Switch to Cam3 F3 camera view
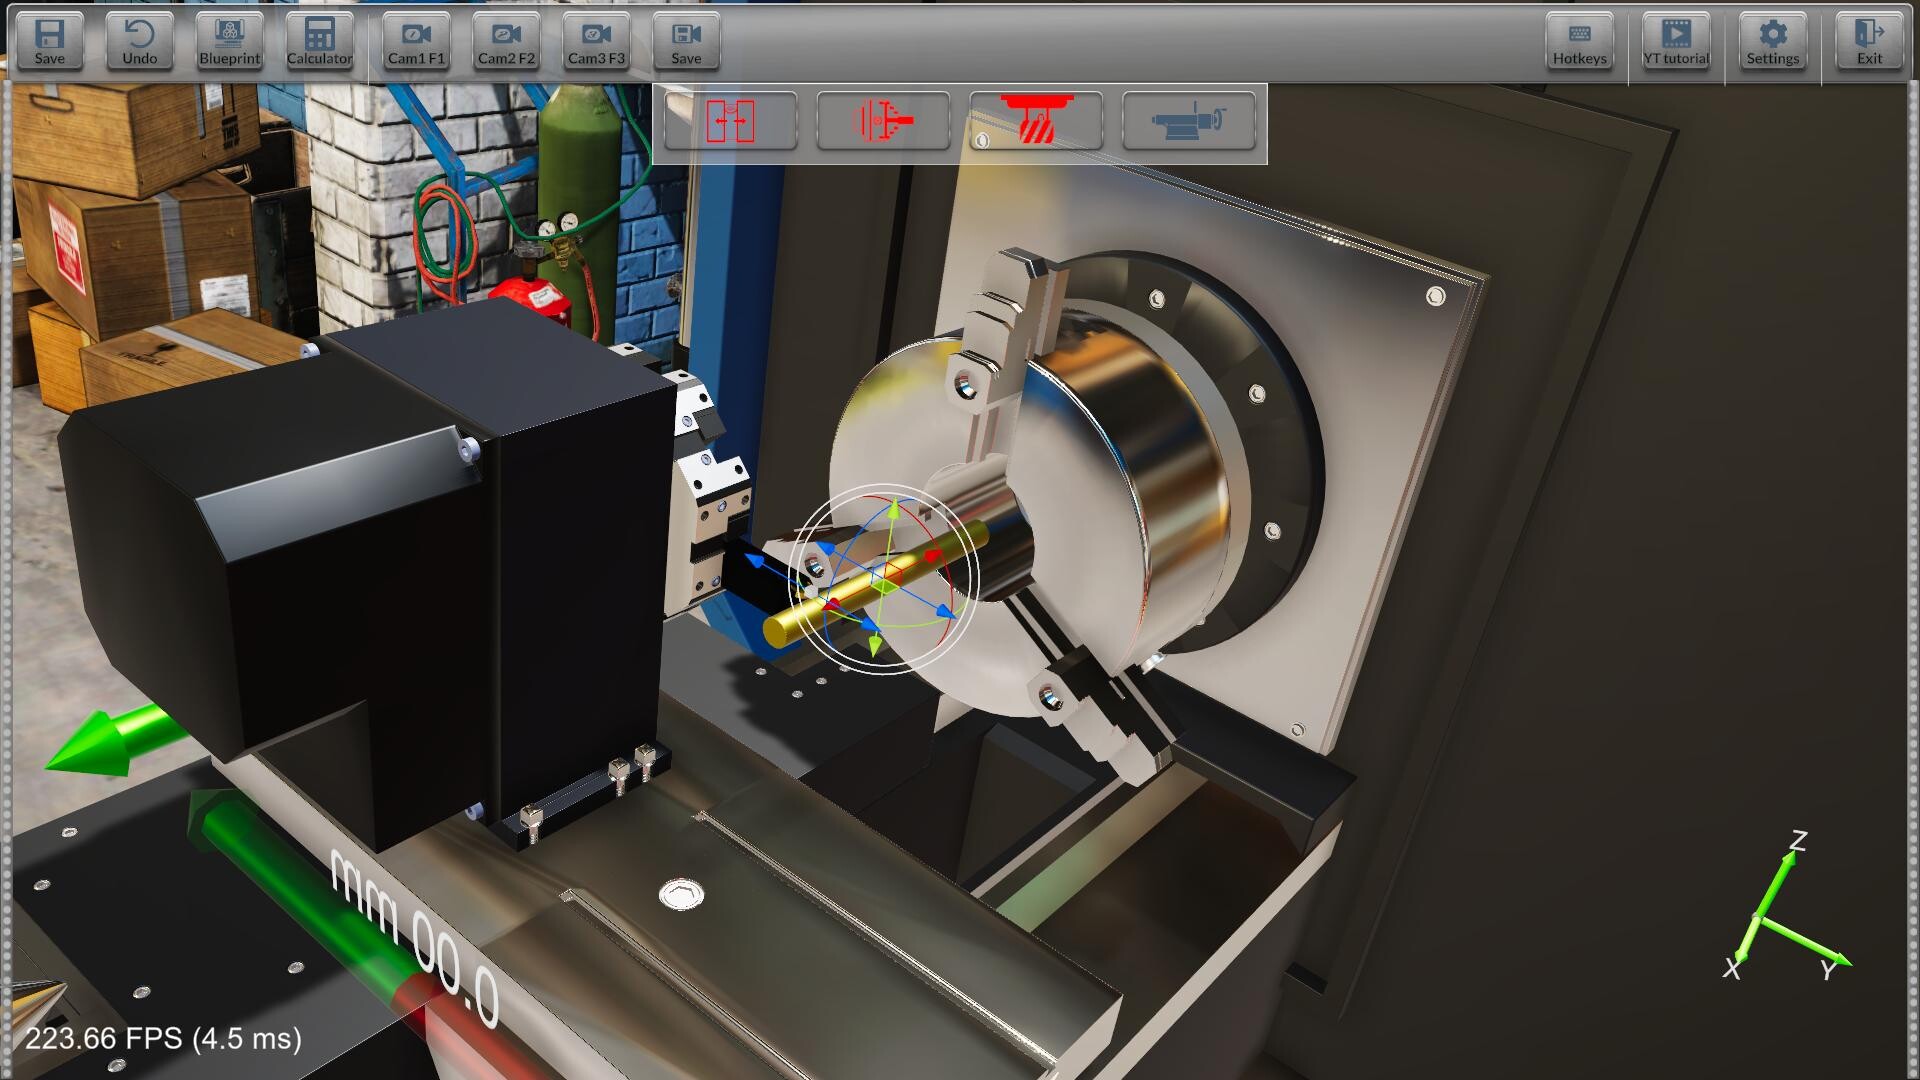This screenshot has width=1920, height=1080. tap(596, 40)
